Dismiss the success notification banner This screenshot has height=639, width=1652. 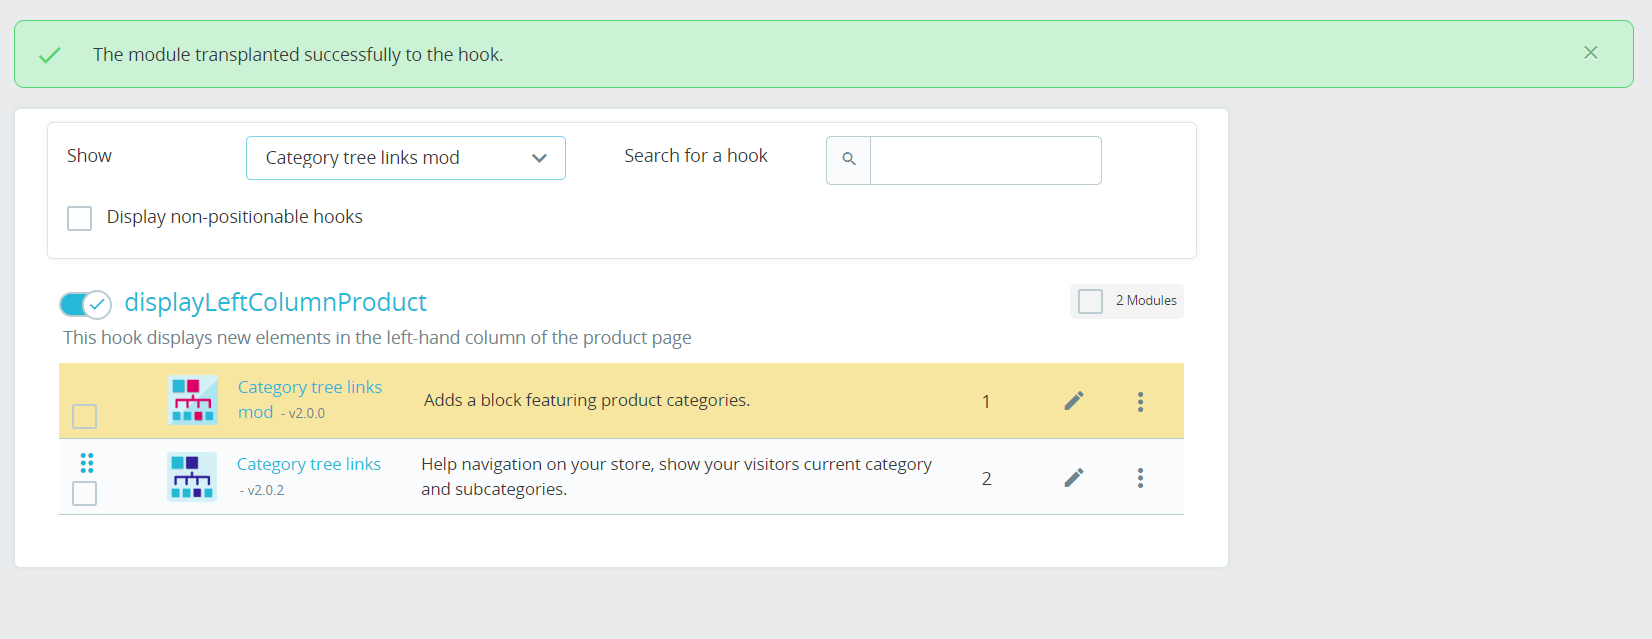(x=1590, y=53)
